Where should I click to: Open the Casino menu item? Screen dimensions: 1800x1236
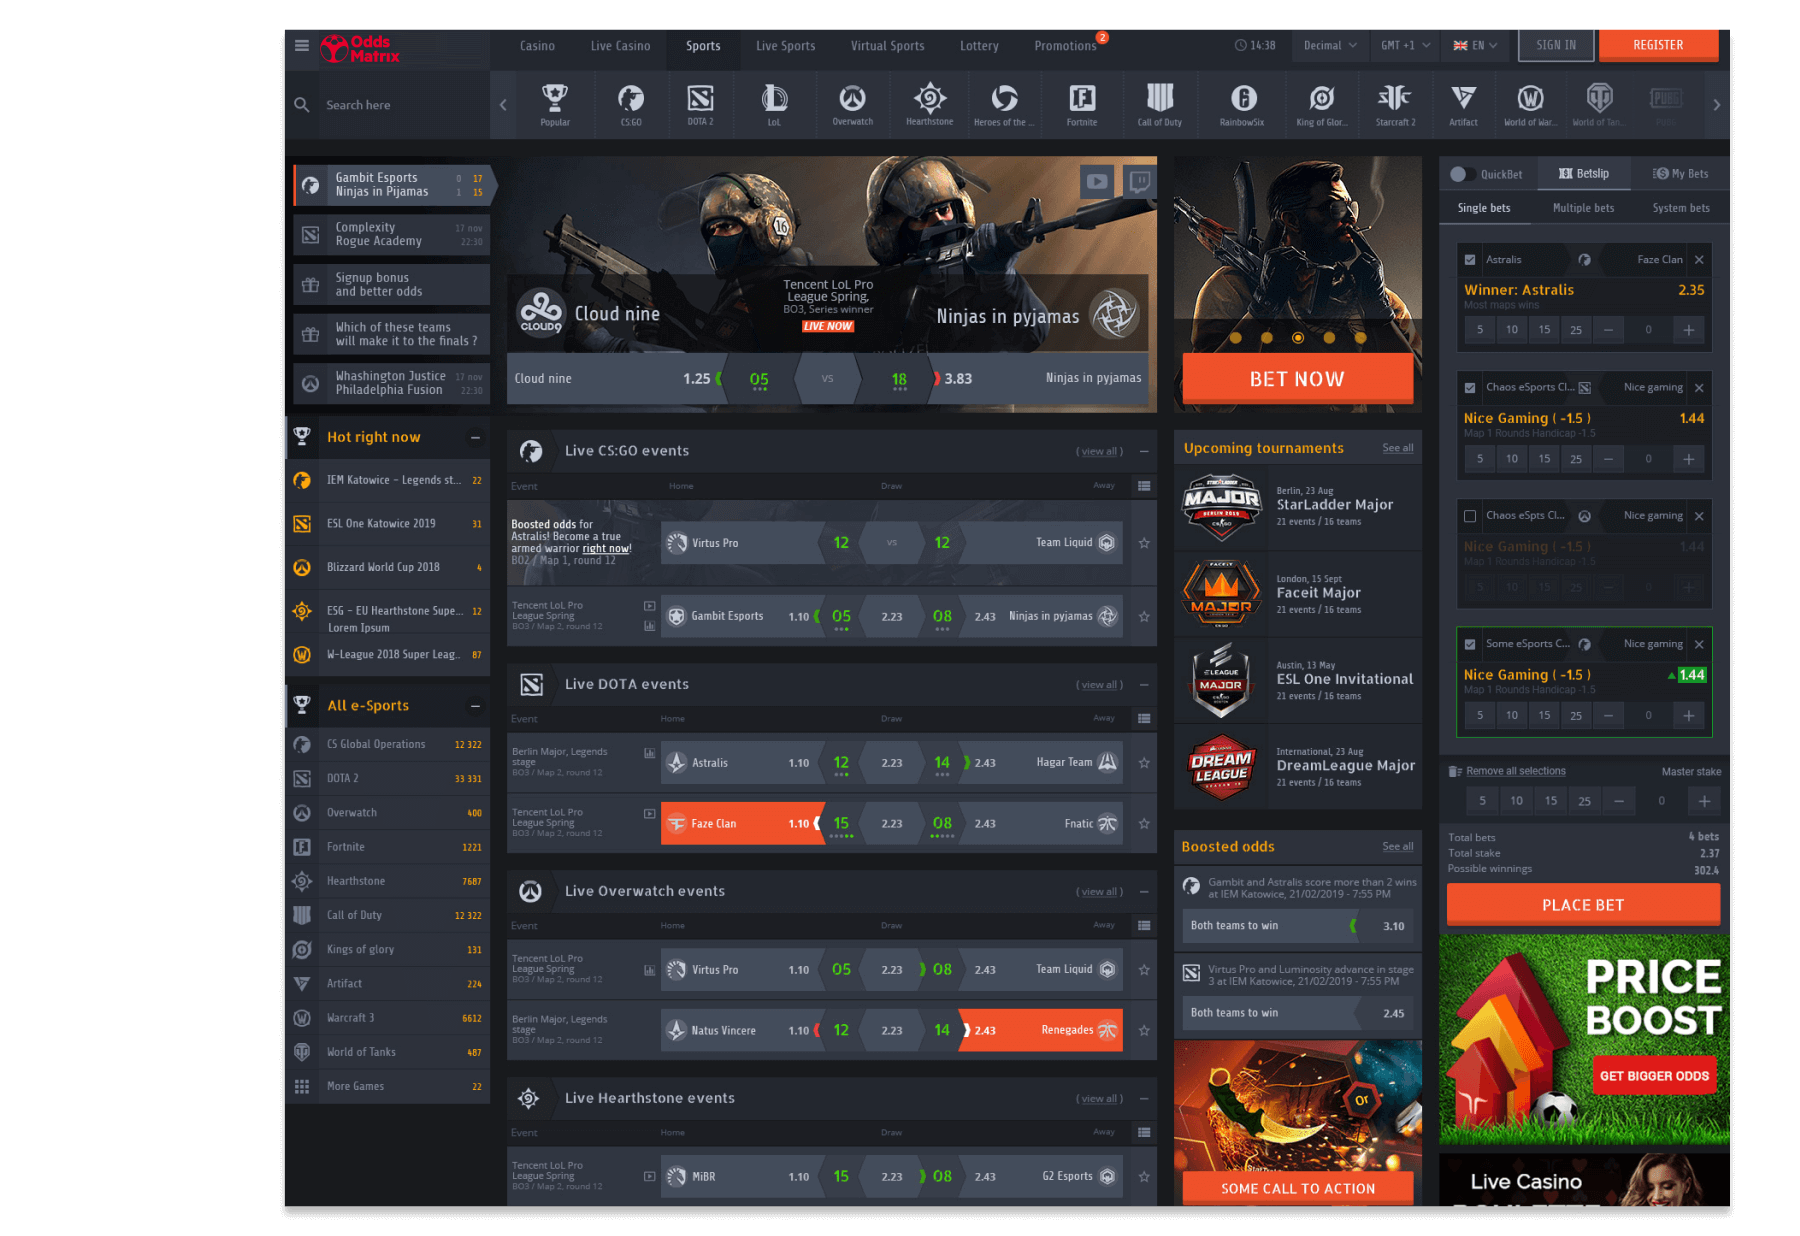pyautogui.click(x=537, y=46)
